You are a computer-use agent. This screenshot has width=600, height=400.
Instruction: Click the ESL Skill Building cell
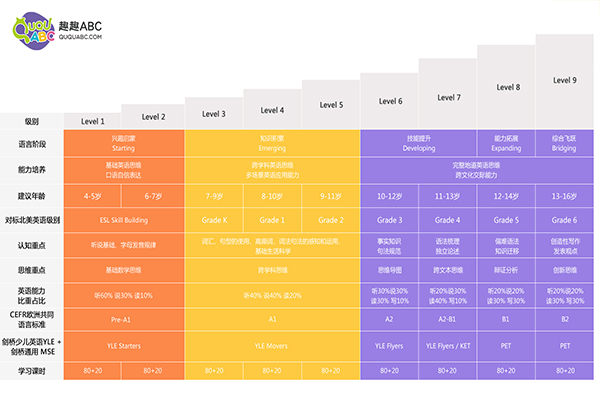pos(123,219)
